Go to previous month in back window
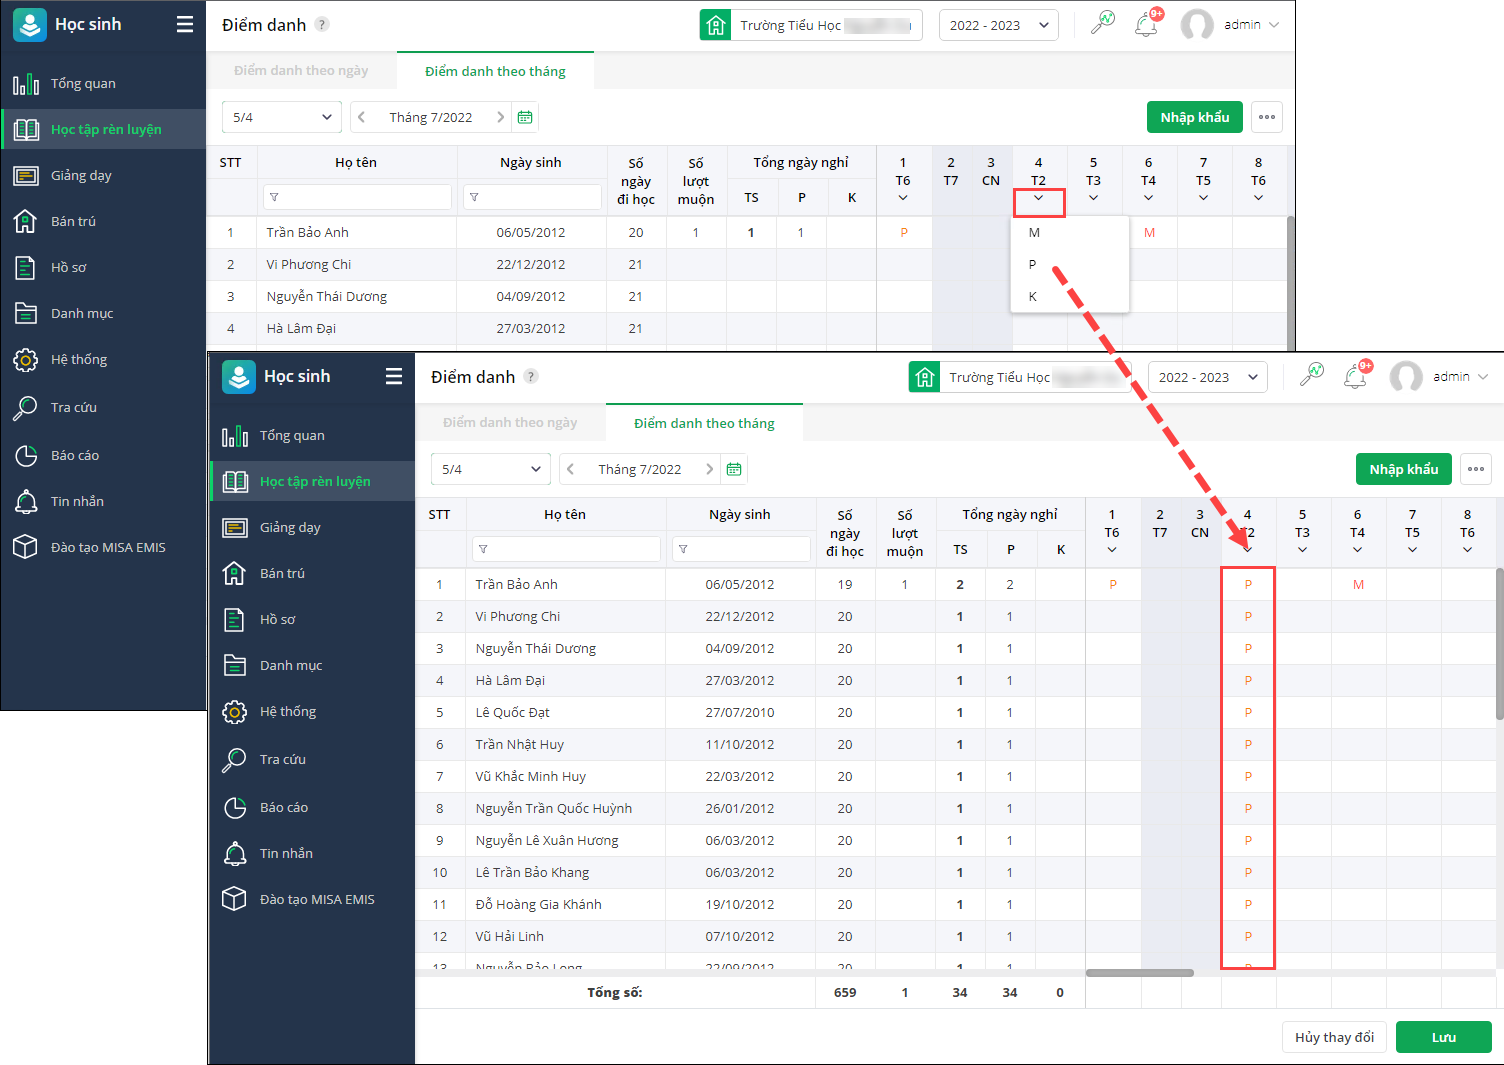The image size is (1504, 1065). coord(361,117)
